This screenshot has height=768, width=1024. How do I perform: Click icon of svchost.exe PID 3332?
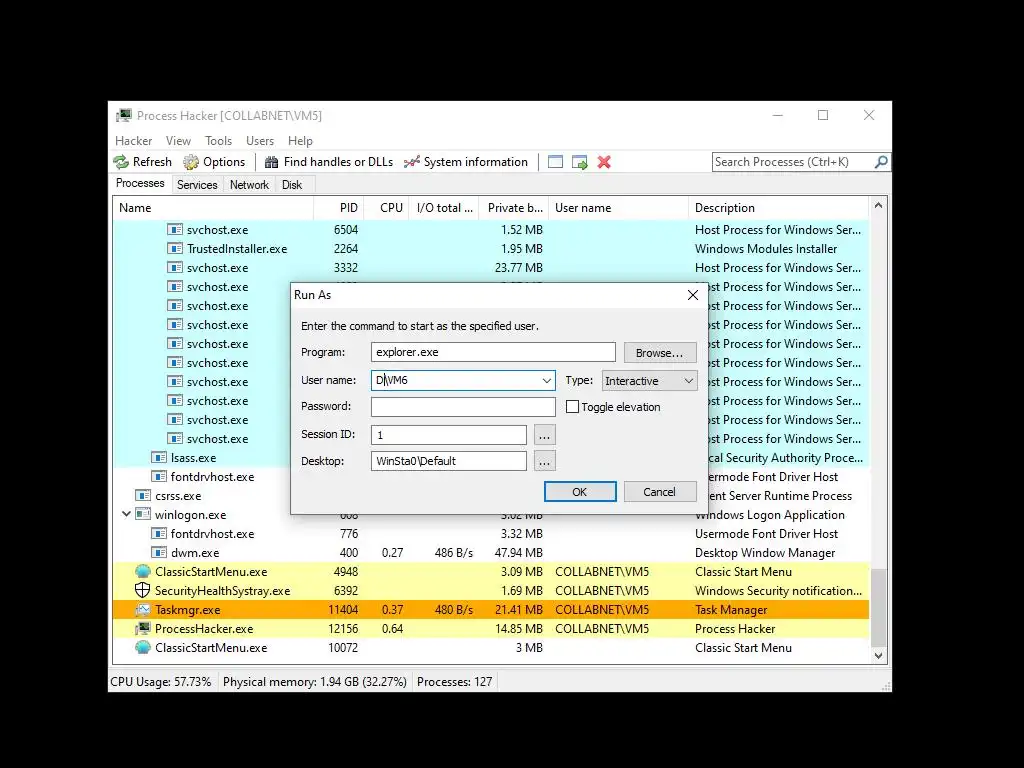click(174, 268)
